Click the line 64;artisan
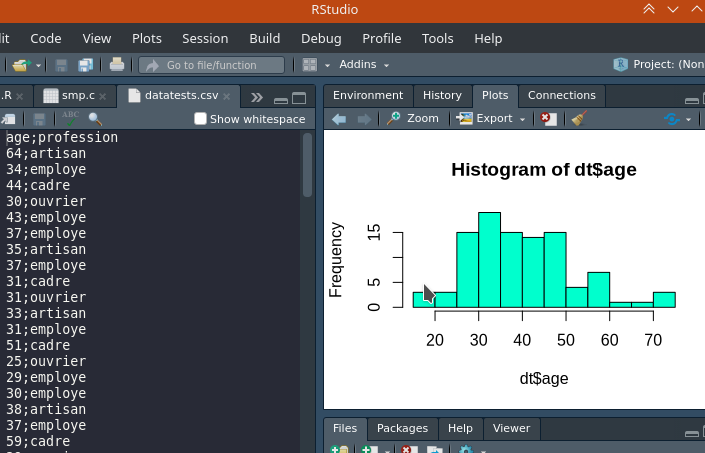 coord(46,153)
